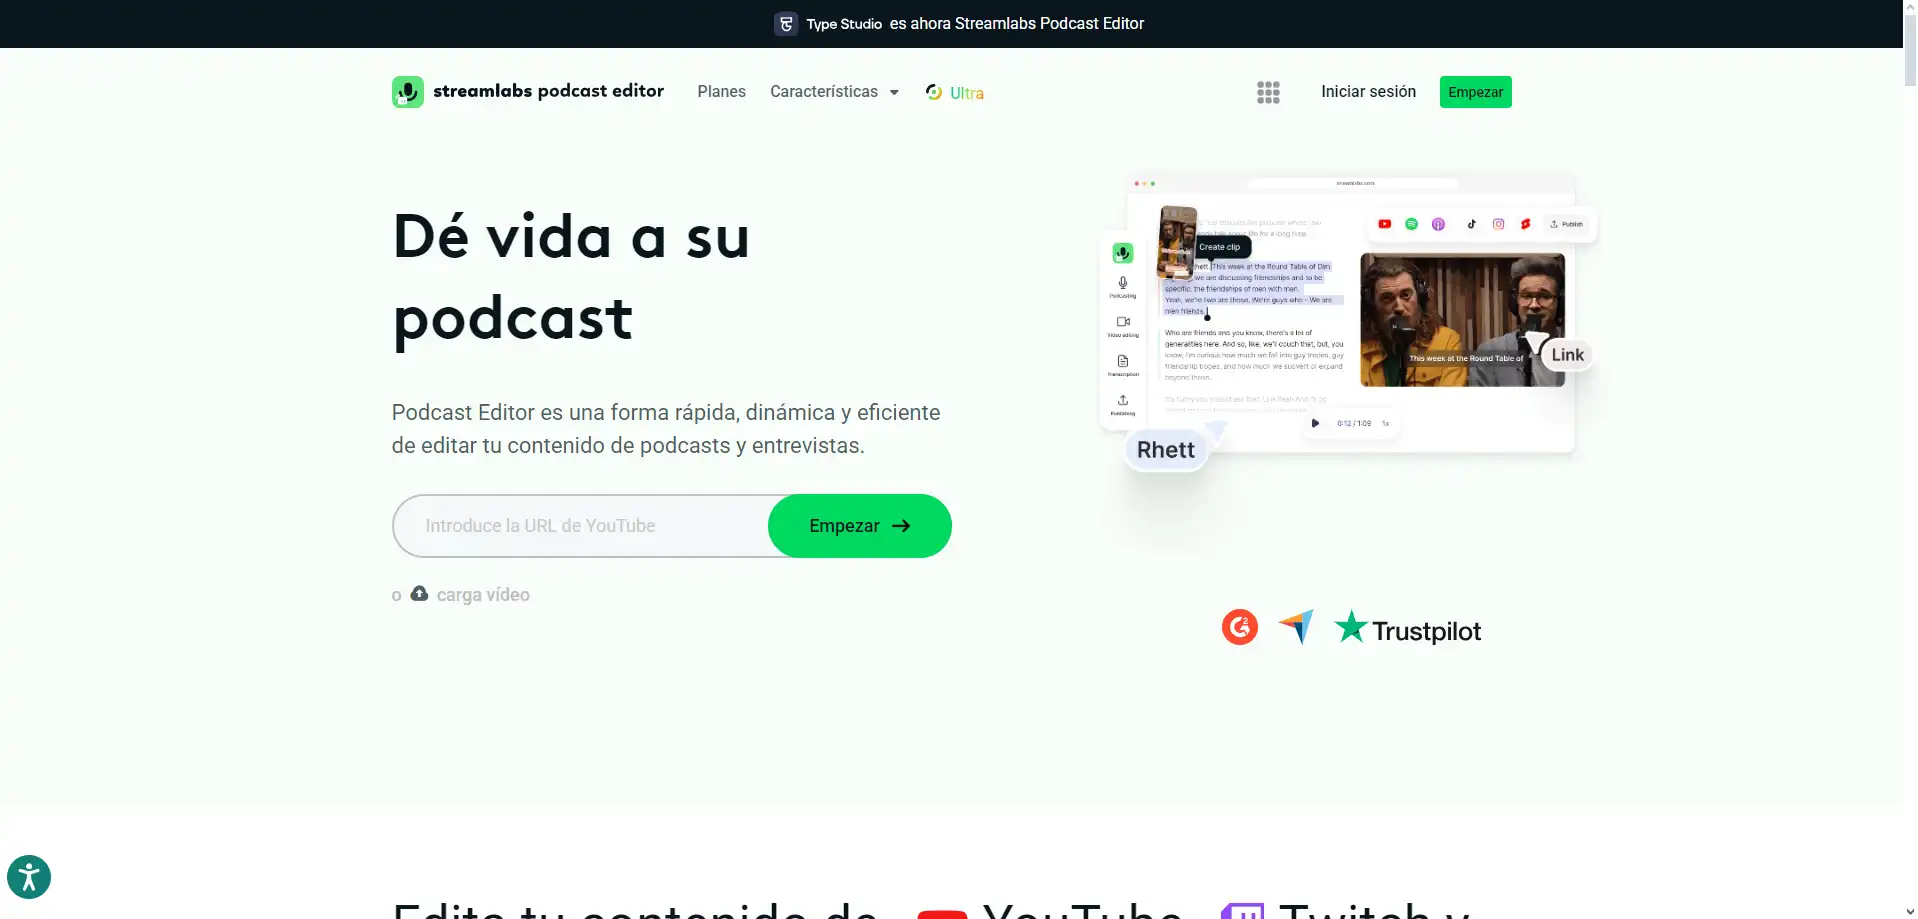Open the apps grid menu icon
Screen dimensions: 1918x919
(x=1268, y=92)
